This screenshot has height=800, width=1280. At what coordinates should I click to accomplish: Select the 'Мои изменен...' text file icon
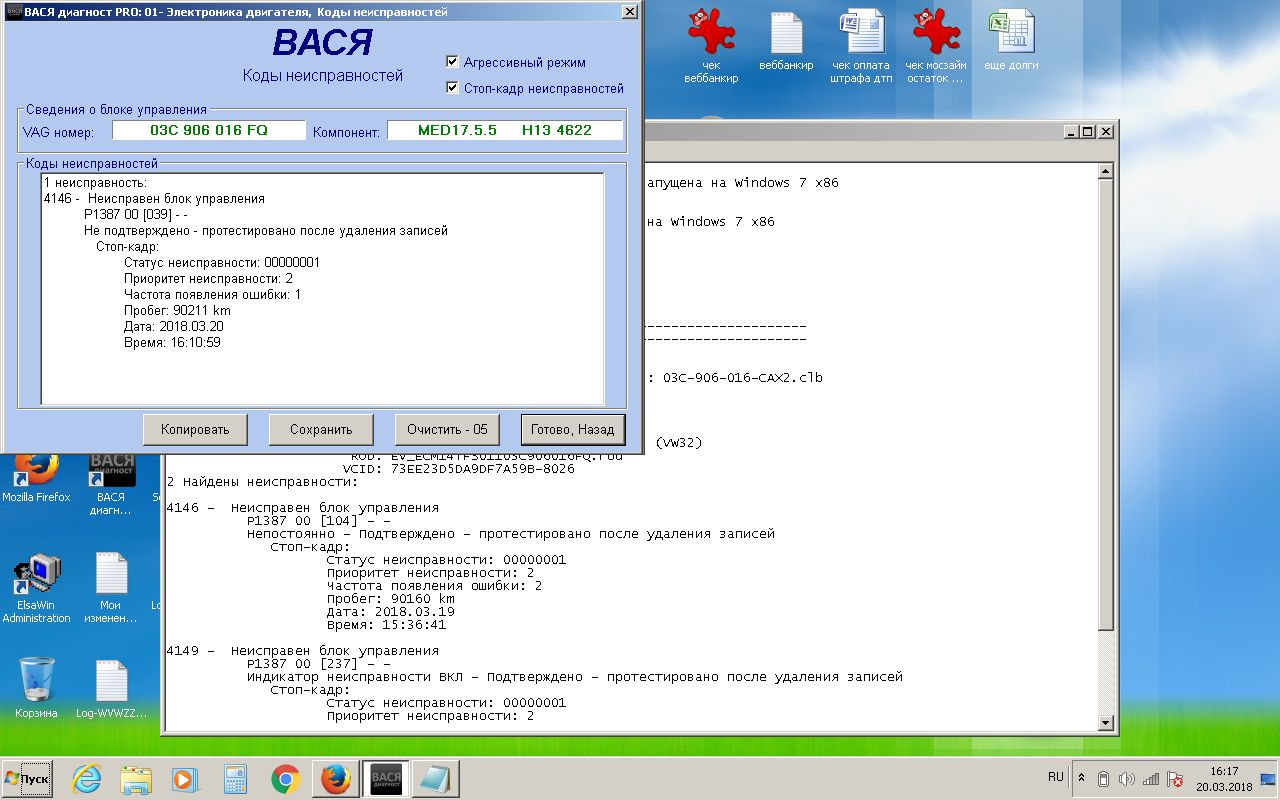click(111, 588)
